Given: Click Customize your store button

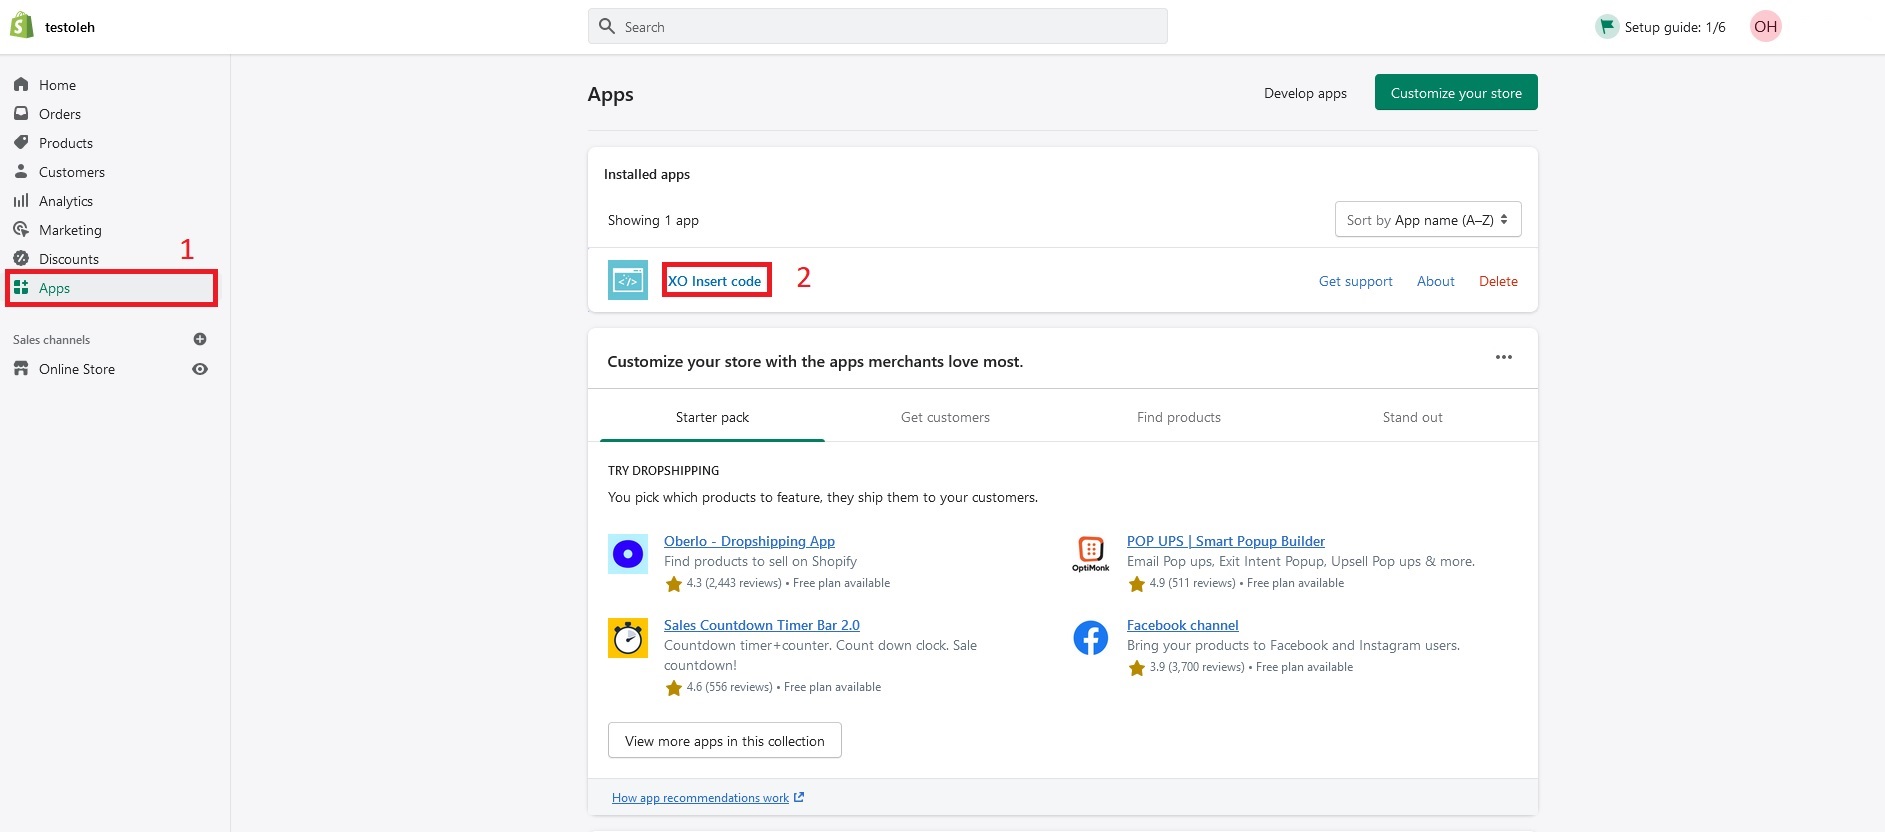Looking at the screenshot, I should (x=1456, y=93).
